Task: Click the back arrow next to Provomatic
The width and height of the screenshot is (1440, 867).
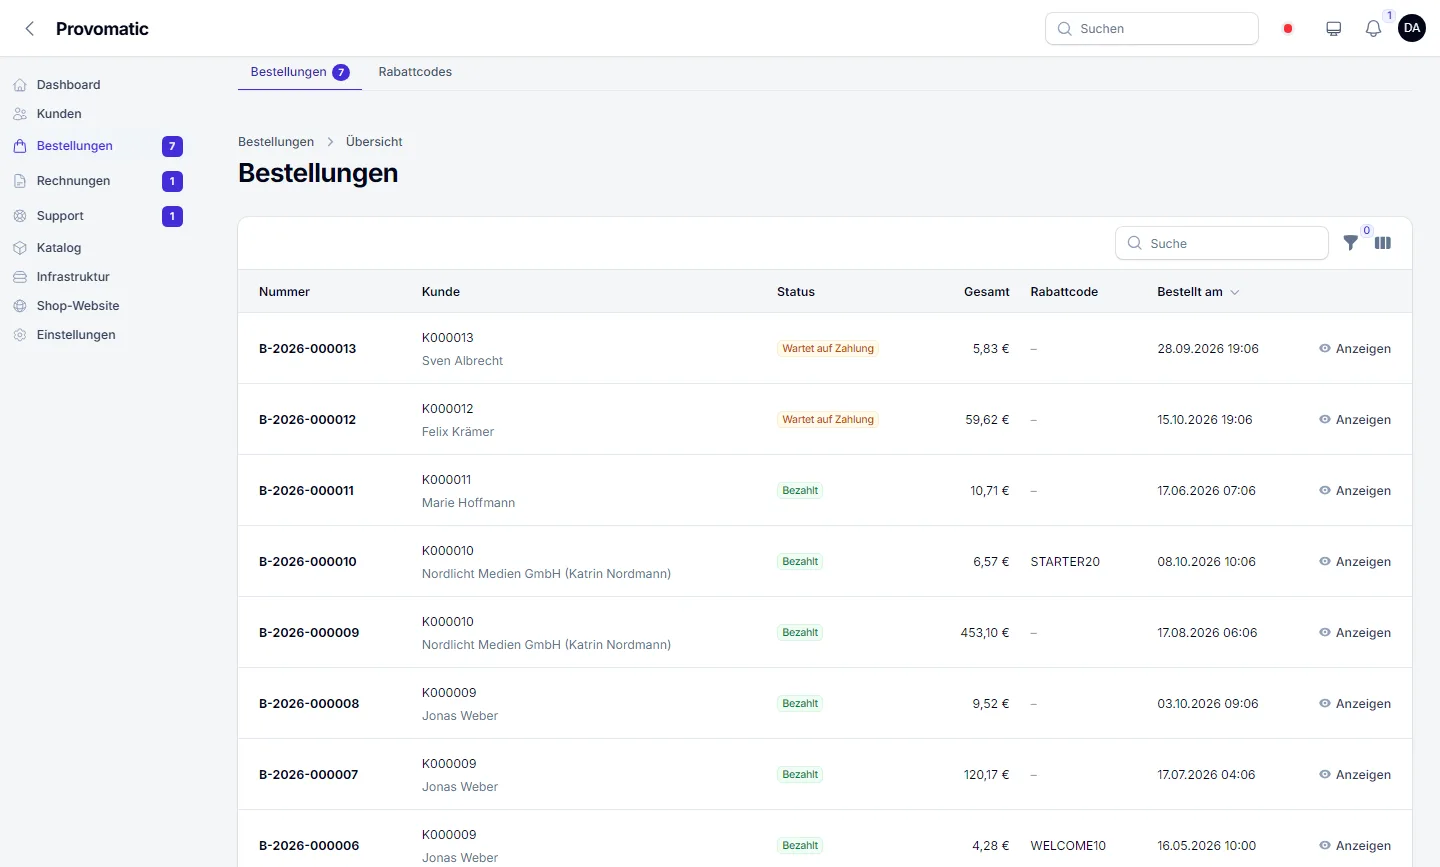Action: pyautogui.click(x=30, y=29)
